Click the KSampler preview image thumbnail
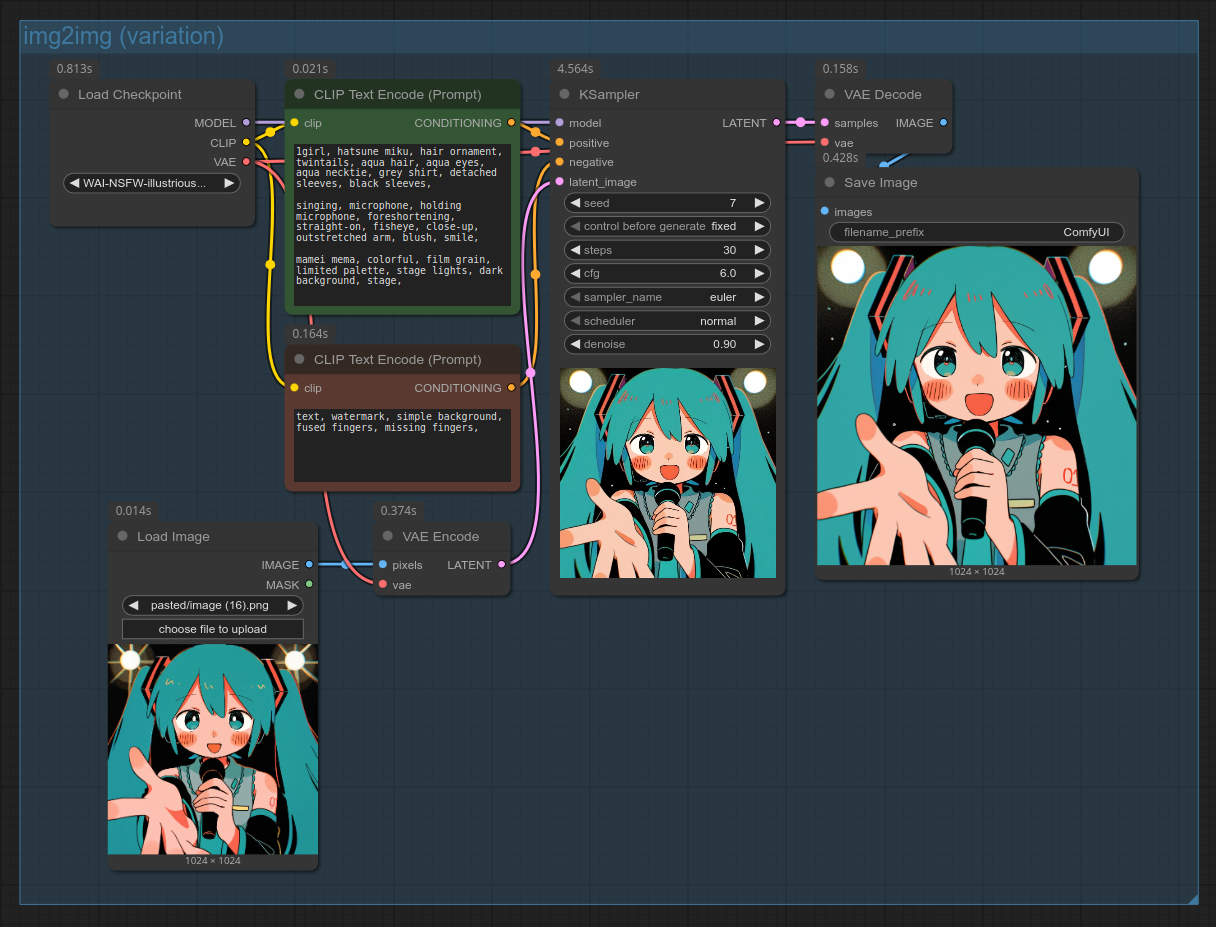Viewport: 1216px width, 927px height. (668, 473)
